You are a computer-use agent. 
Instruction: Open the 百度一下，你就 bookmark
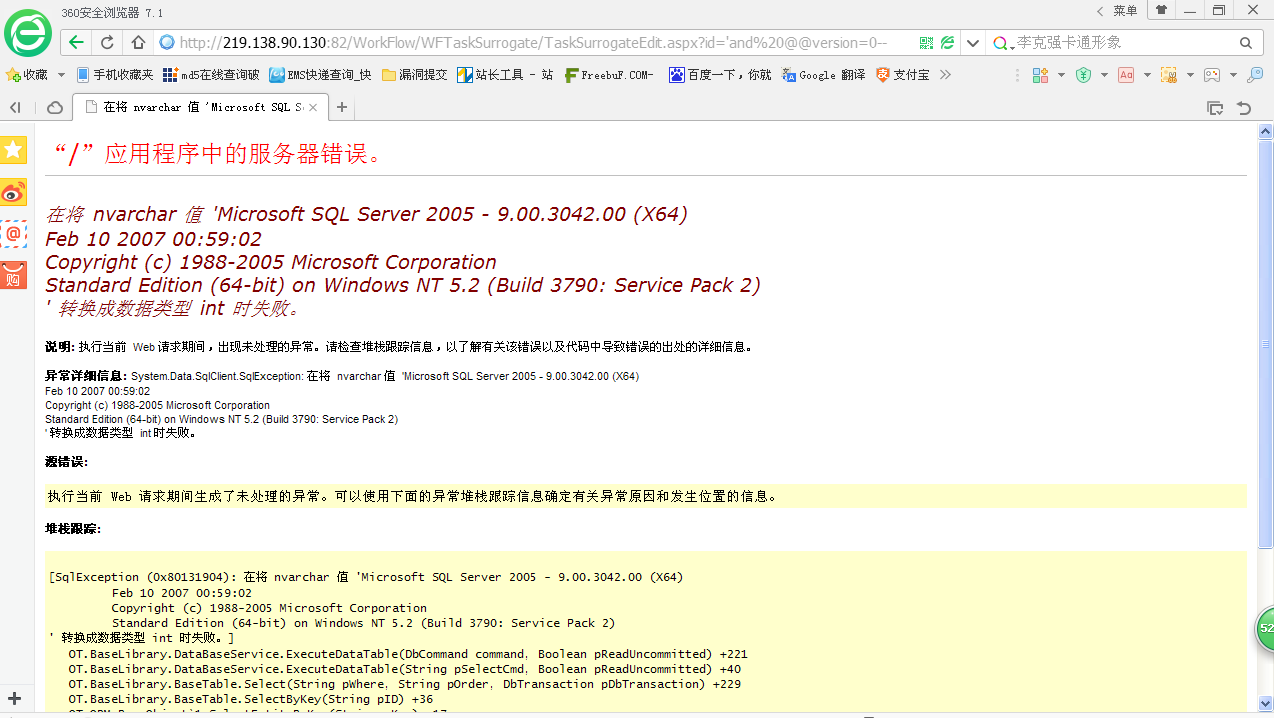(x=720, y=75)
